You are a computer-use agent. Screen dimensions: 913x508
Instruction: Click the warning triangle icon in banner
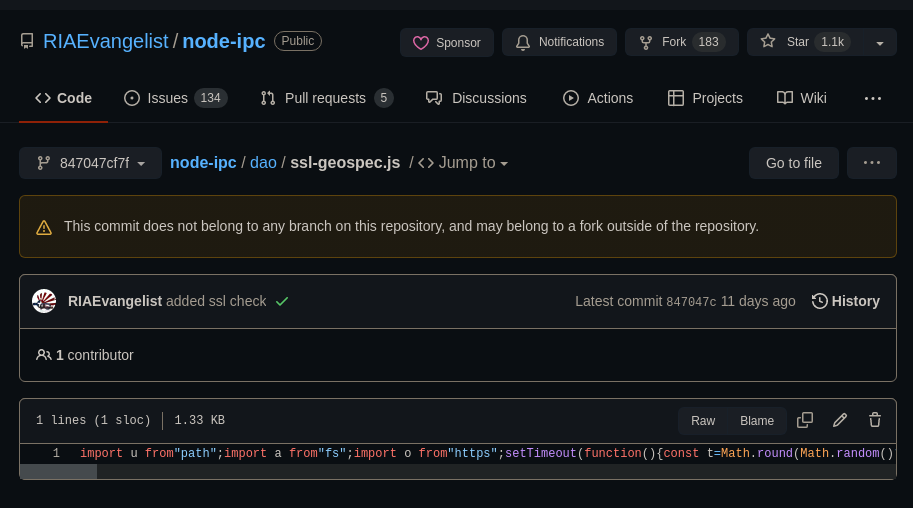tap(44, 227)
